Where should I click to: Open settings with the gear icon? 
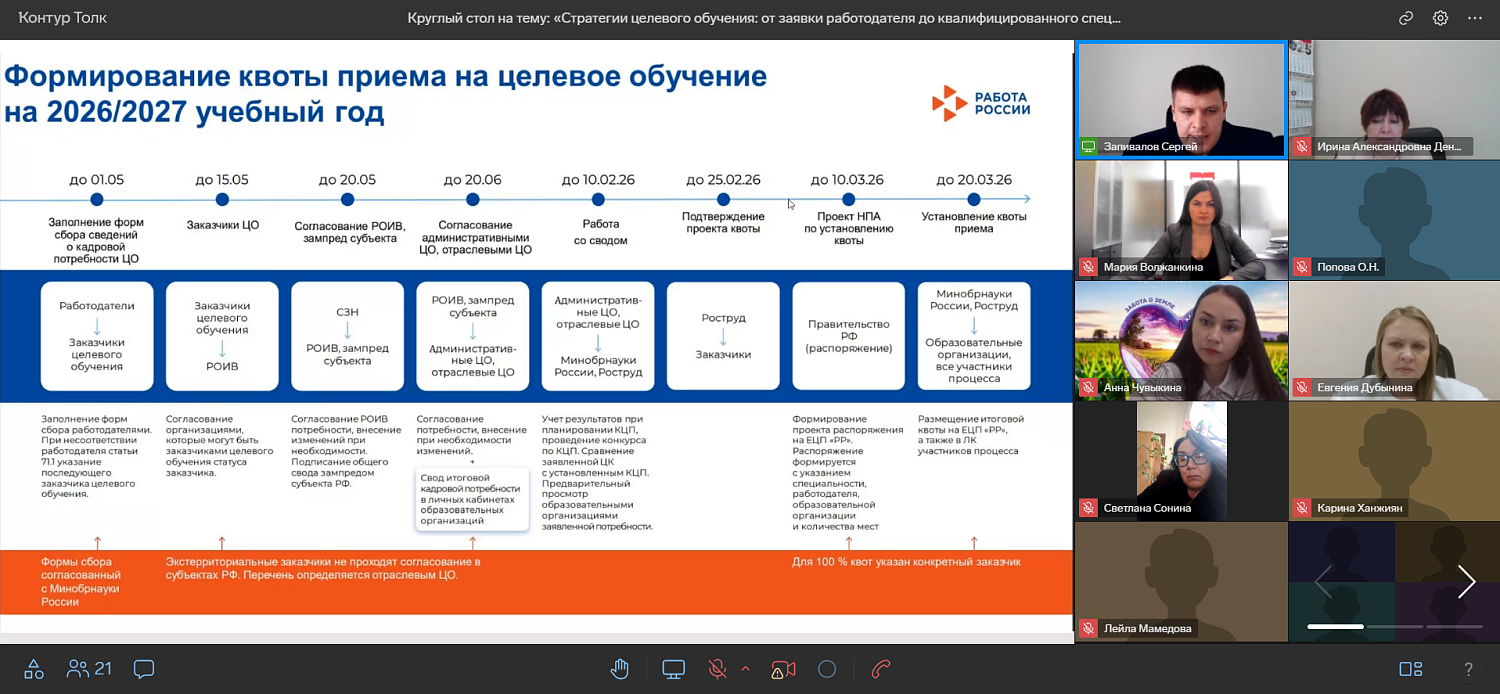coord(1440,18)
